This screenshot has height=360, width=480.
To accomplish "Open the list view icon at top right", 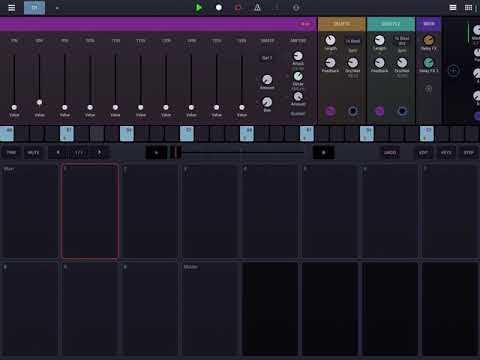I will [453, 7].
